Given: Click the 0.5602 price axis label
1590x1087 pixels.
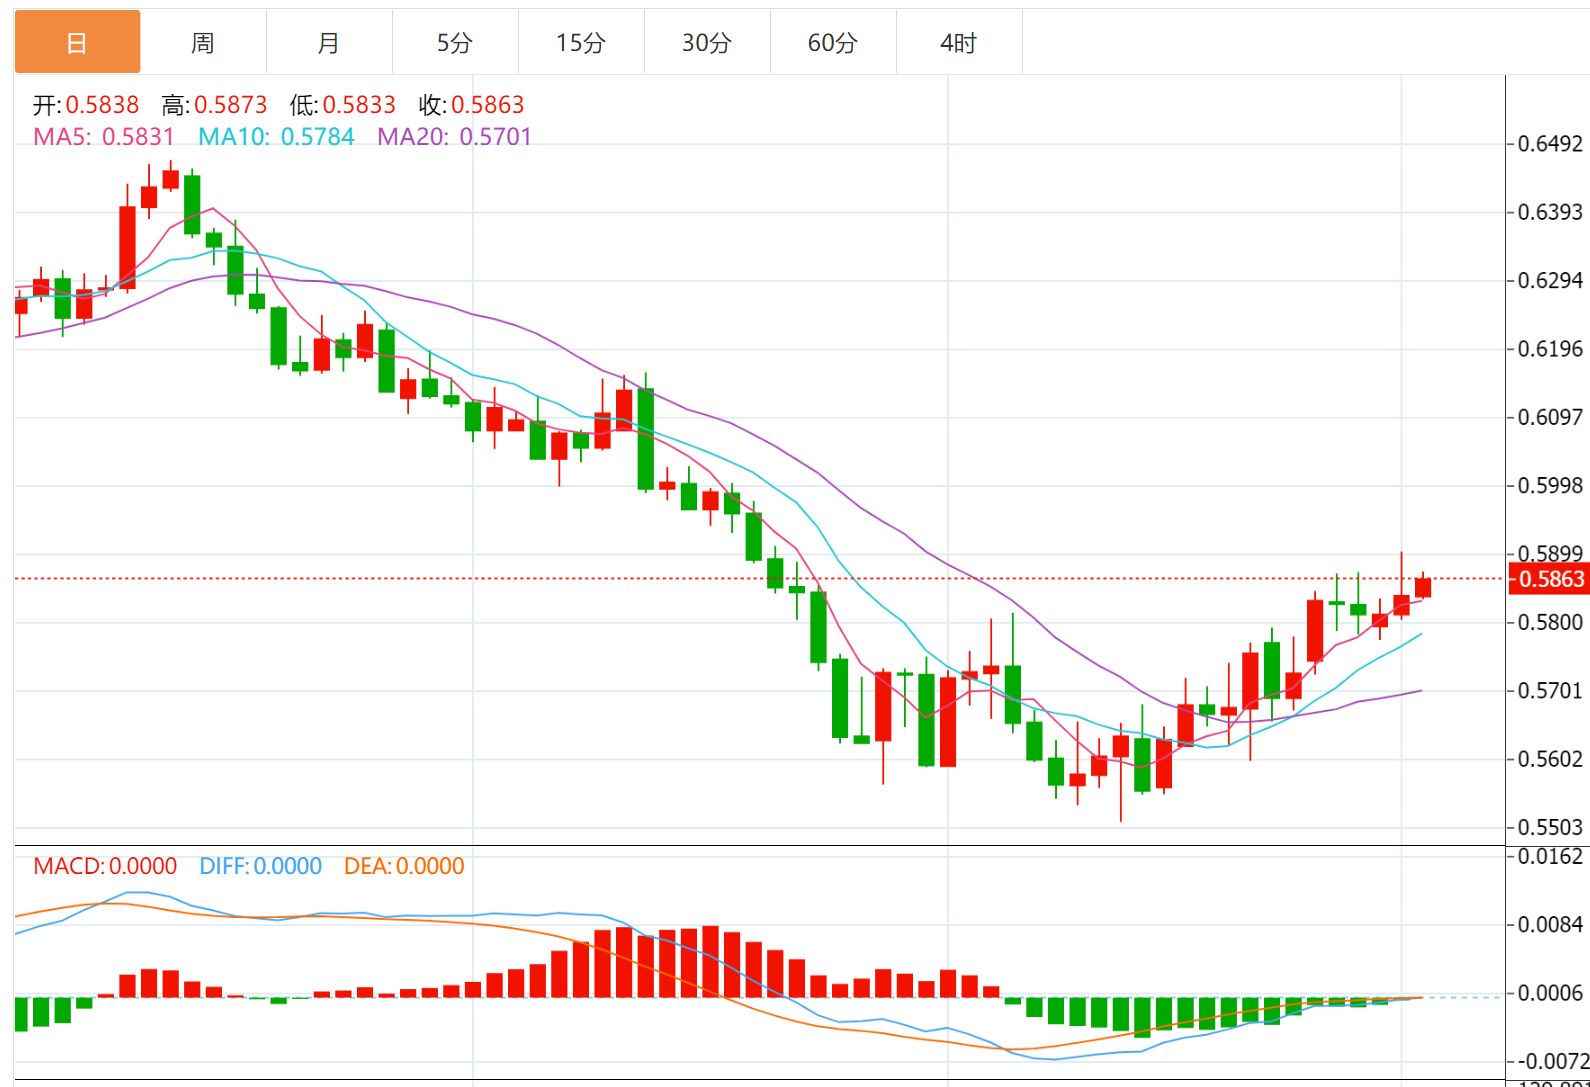Looking at the screenshot, I should 1550,759.
